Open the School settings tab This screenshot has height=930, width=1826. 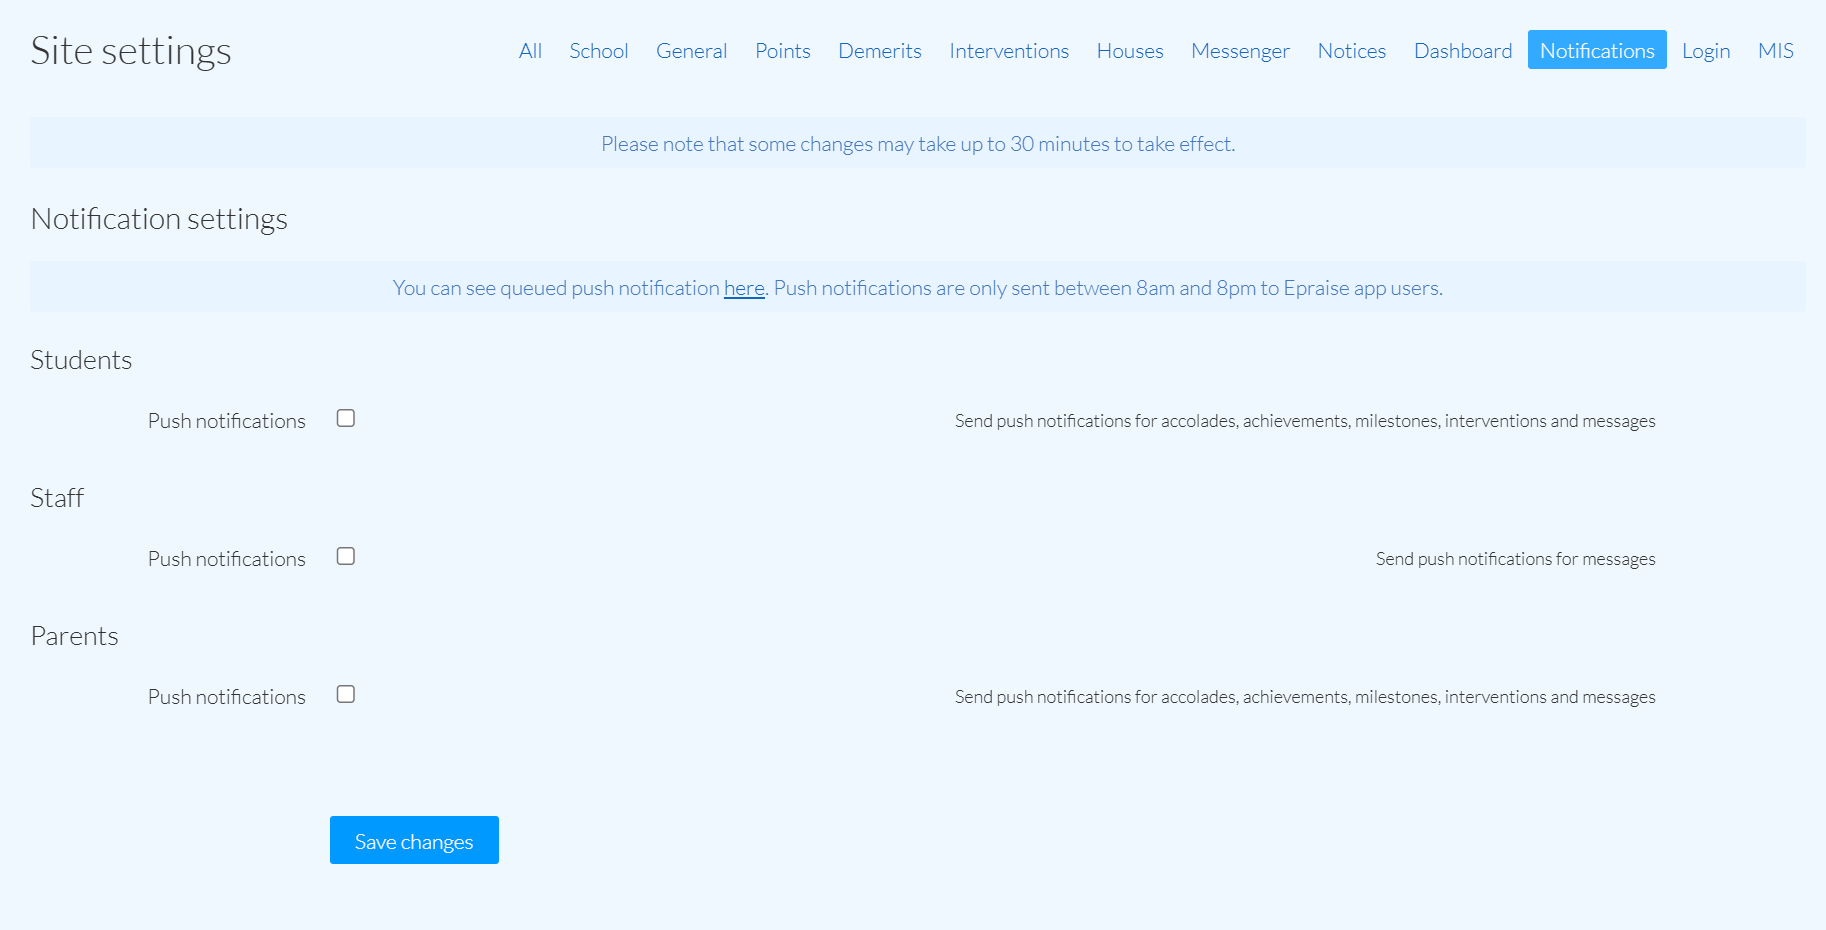598,50
